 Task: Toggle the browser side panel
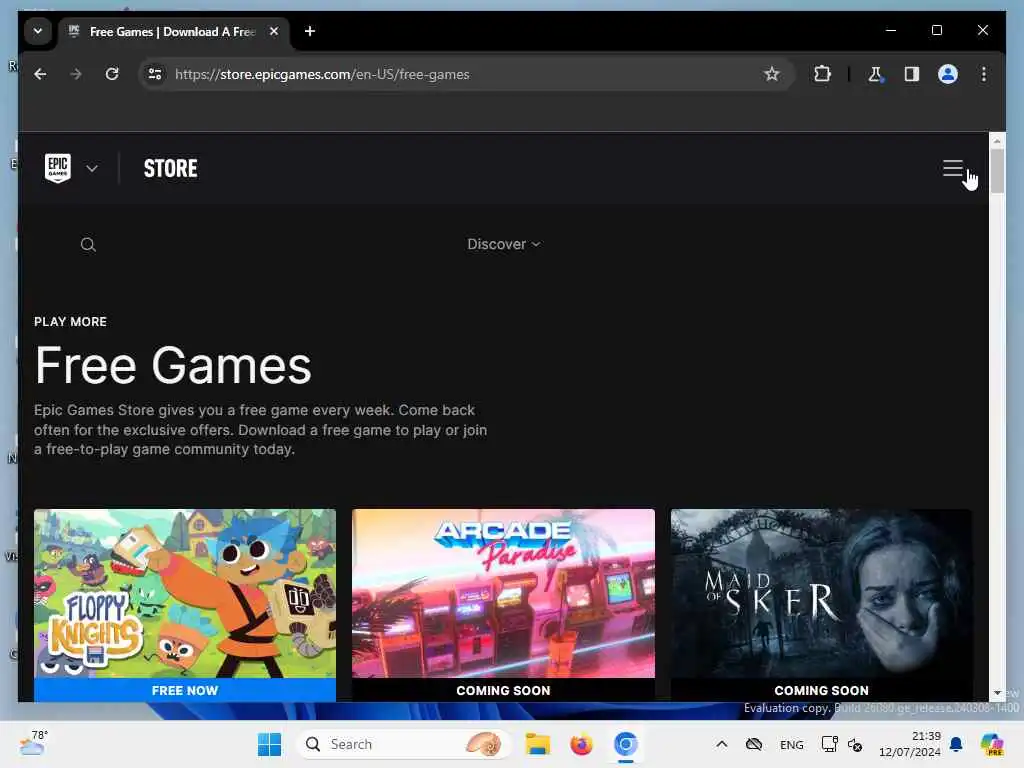point(912,74)
